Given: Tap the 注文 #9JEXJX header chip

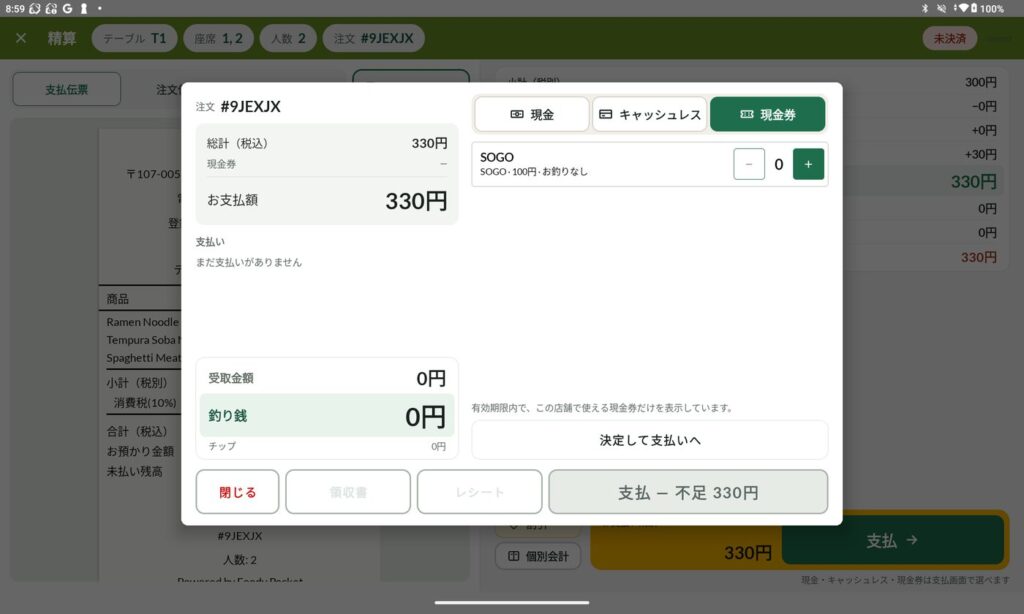Looking at the screenshot, I should coord(374,38).
